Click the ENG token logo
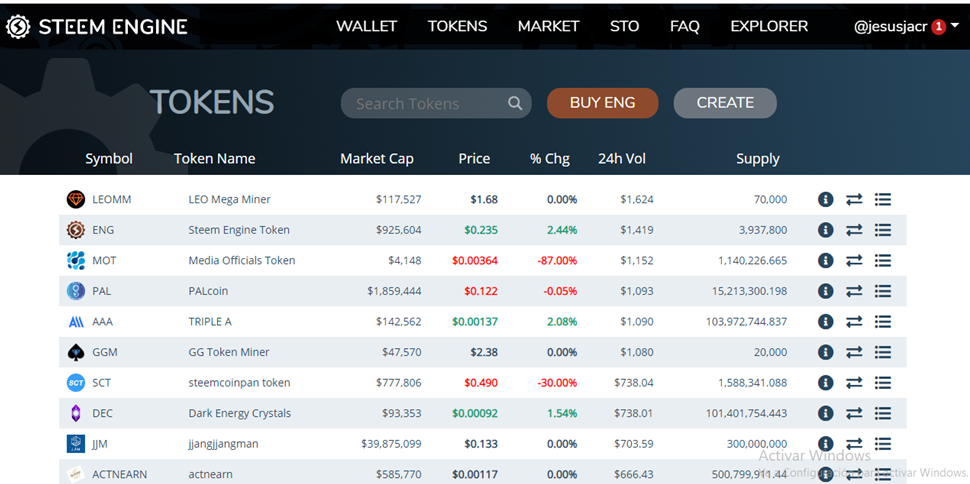The width and height of the screenshot is (970, 484). tap(75, 230)
